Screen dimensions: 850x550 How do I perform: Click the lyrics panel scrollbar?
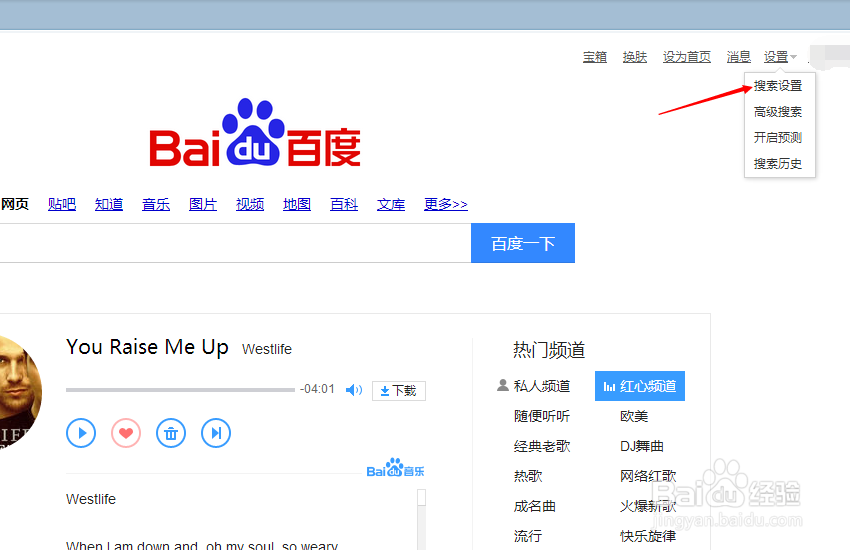(x=421, y=519)
